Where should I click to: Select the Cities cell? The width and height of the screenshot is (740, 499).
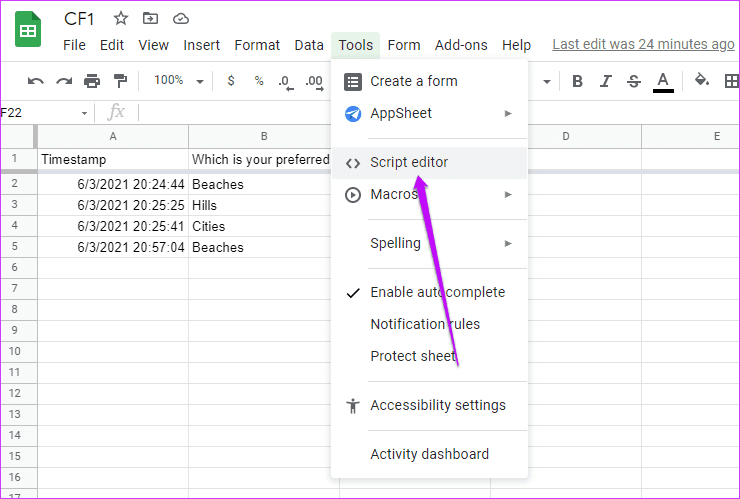click(x=264, y=226)
